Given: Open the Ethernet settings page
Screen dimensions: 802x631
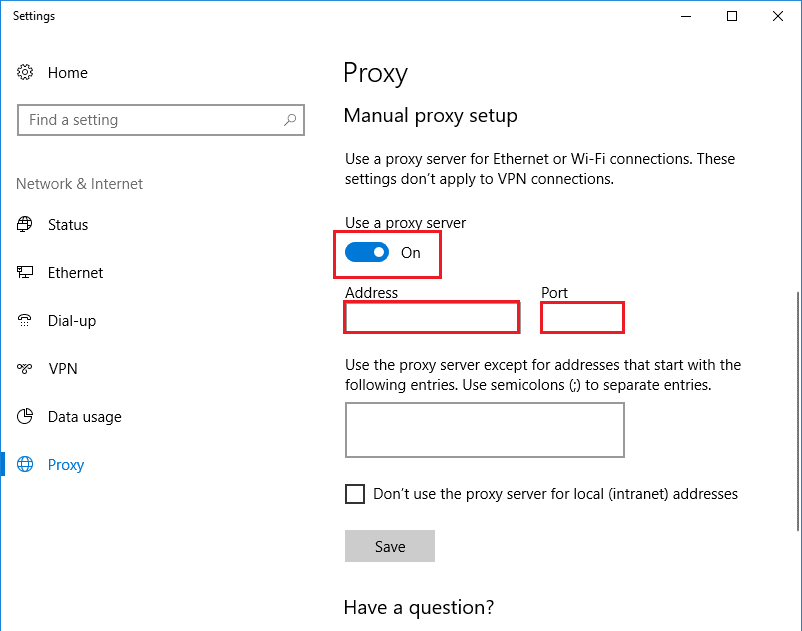Looking at the screenshot, I should tap(75, 273).
